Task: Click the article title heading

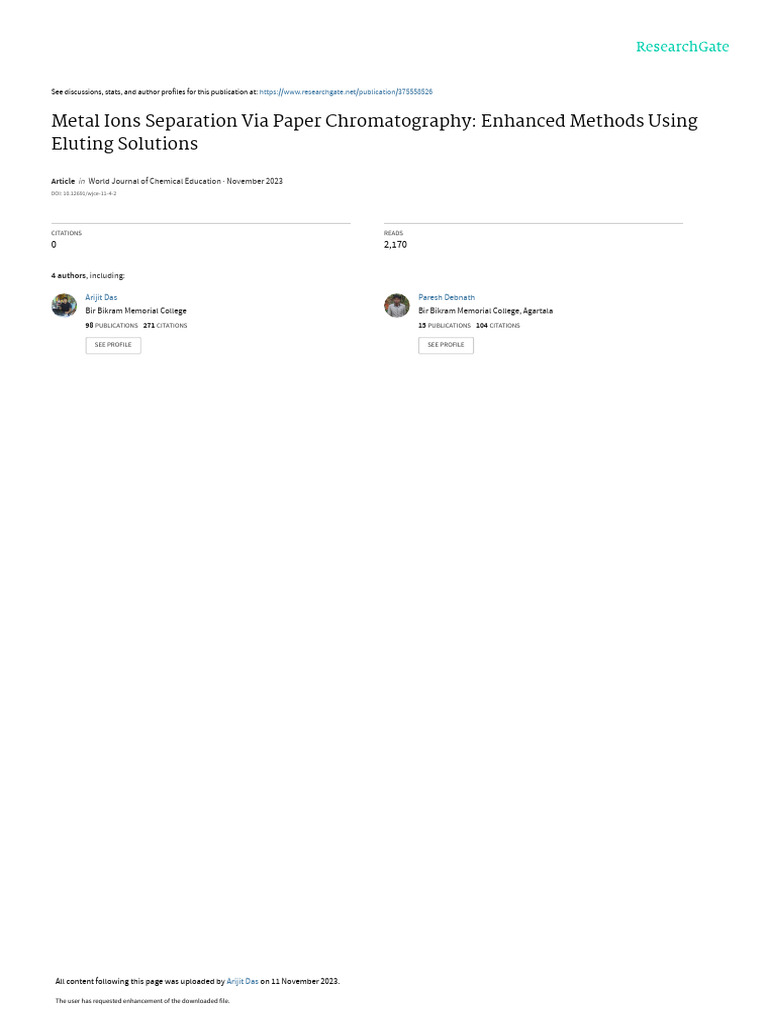Action: [x=374, y=132]
